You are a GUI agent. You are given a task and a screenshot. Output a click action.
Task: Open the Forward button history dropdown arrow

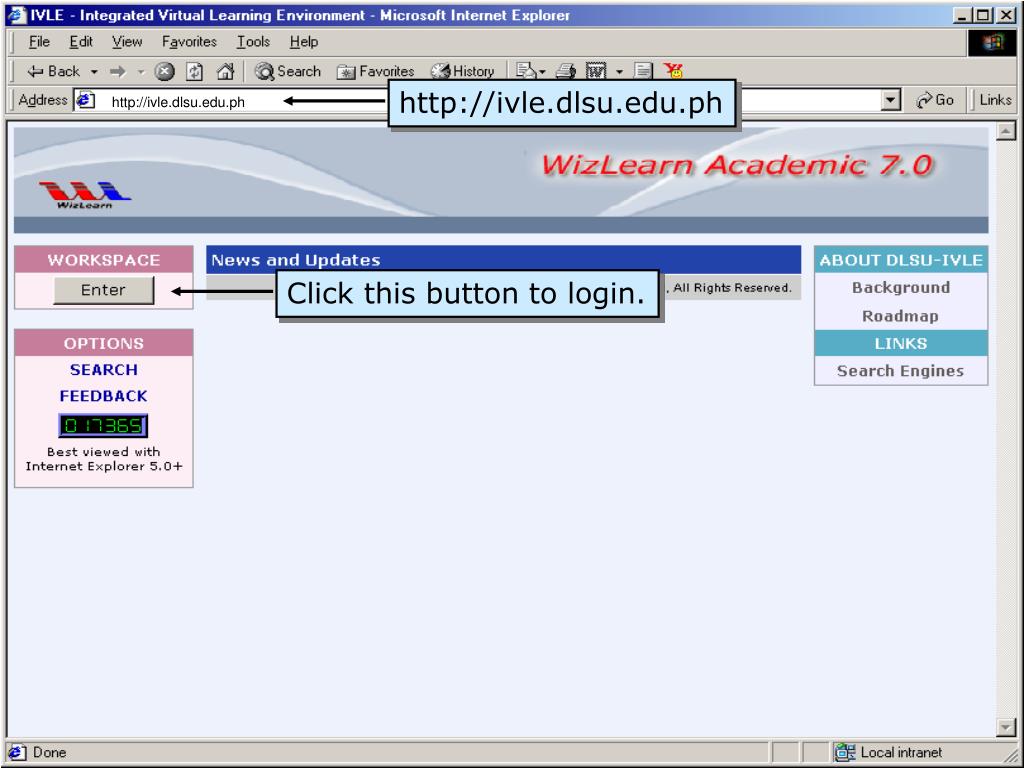(x=140, y=71)
